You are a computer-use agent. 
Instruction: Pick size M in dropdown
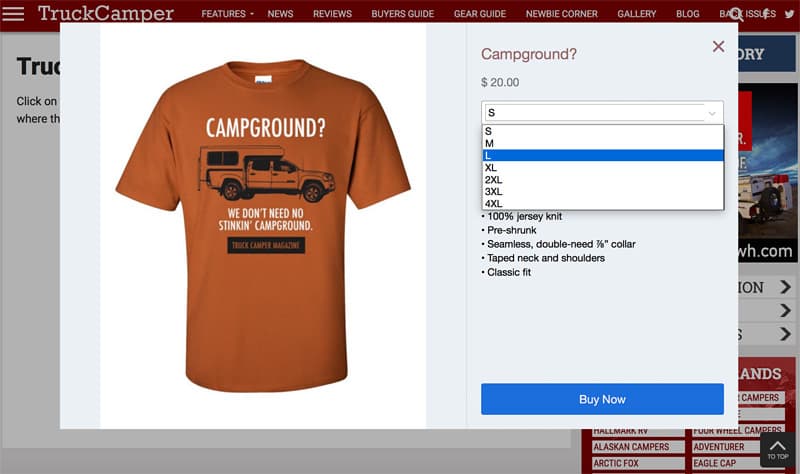coord(603,143)
